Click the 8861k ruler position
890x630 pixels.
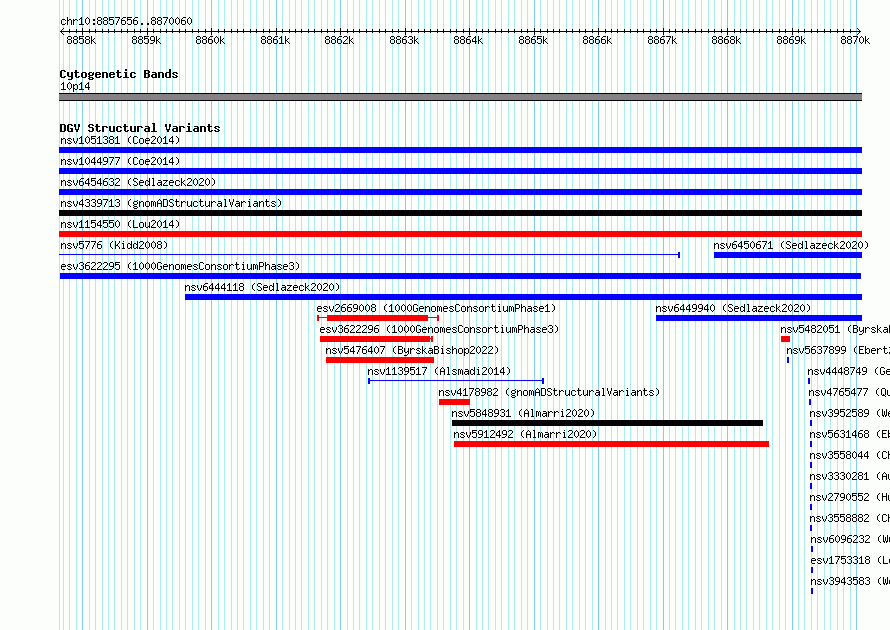(x=275, y=40)
